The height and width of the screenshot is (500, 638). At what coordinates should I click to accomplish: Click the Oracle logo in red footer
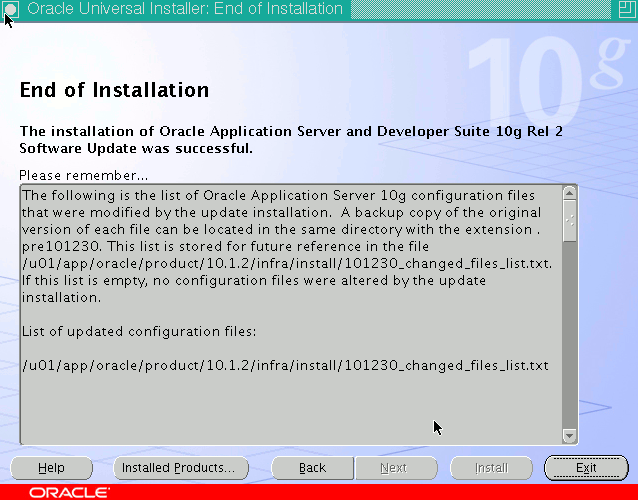coord(69,493)
